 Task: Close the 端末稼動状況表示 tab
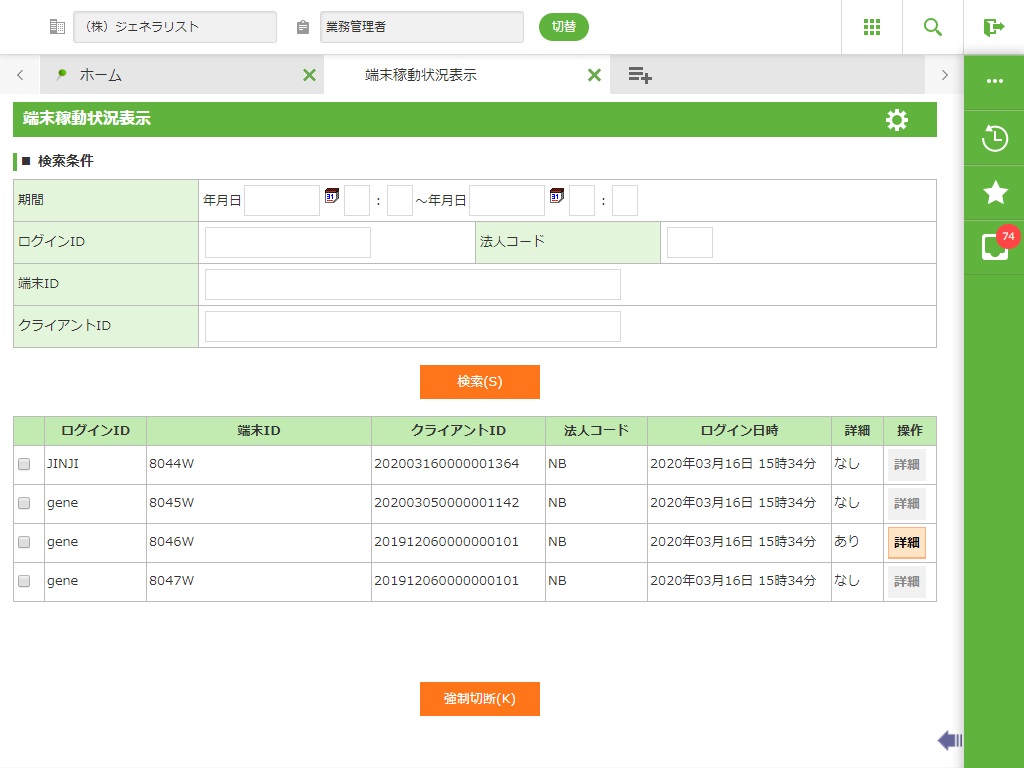click(594, 75)
